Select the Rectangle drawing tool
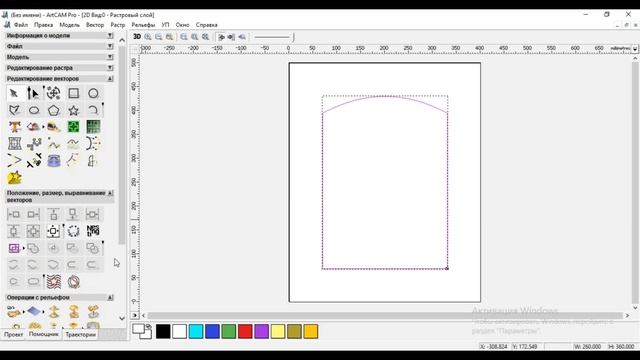Image resolution: width=640 pixels, height=360 pixels. point(73,93)
